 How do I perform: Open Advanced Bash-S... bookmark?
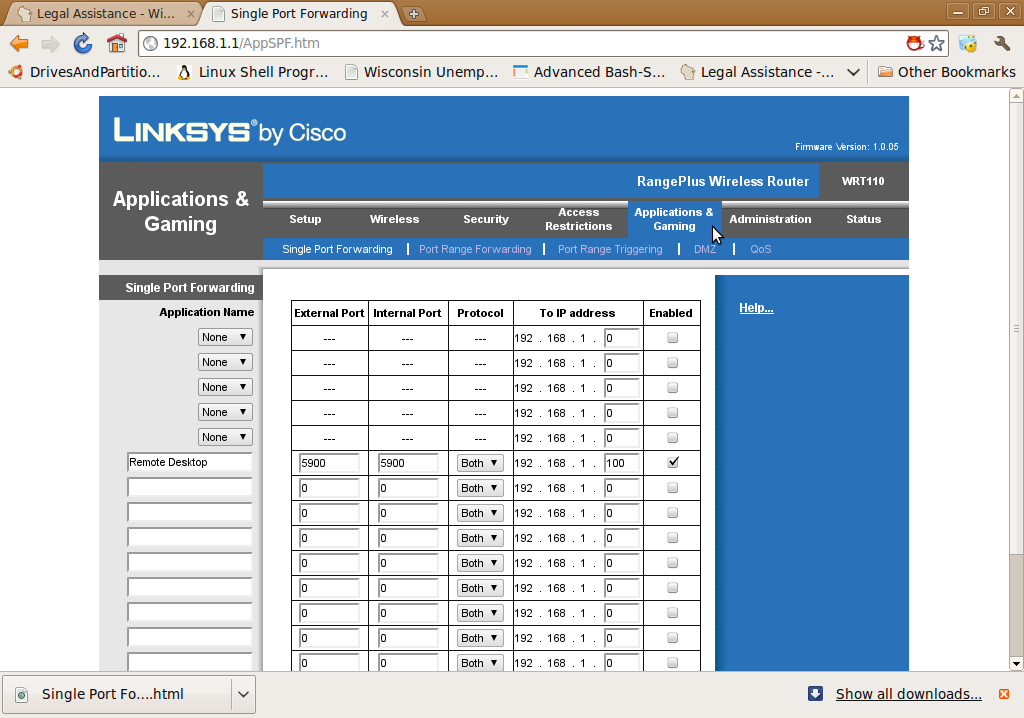(589, 72)
